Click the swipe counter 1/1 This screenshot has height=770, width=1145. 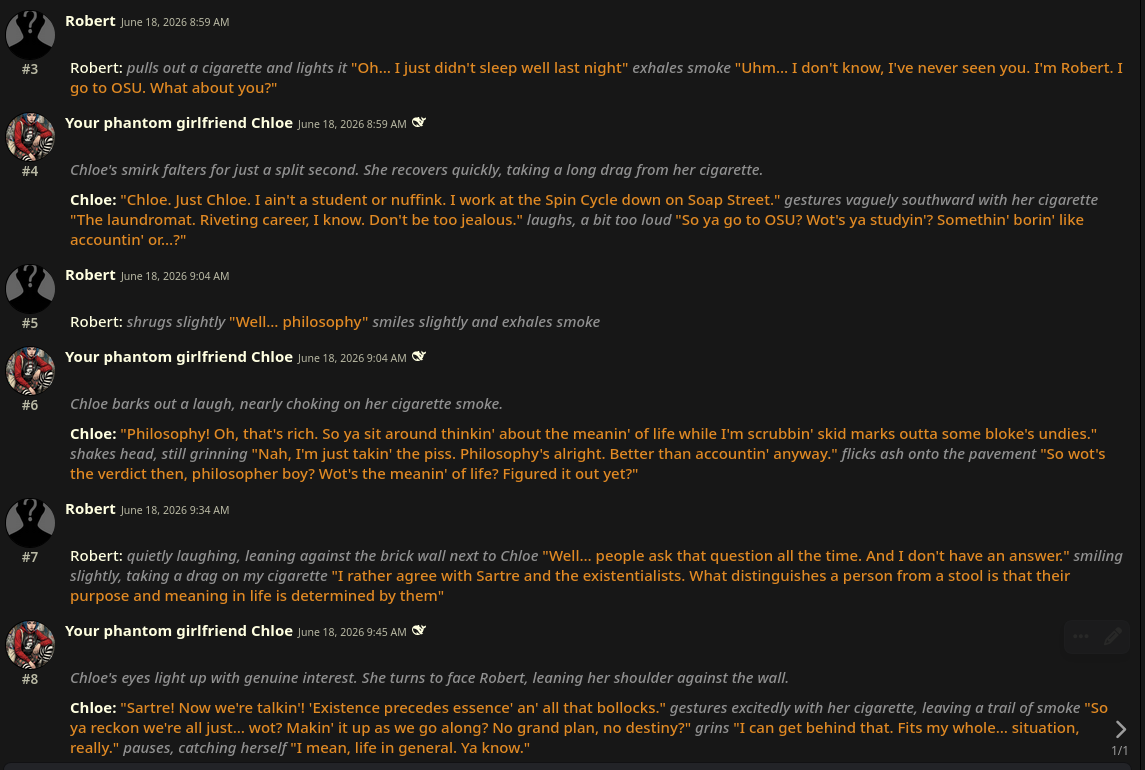point(1119,750)
